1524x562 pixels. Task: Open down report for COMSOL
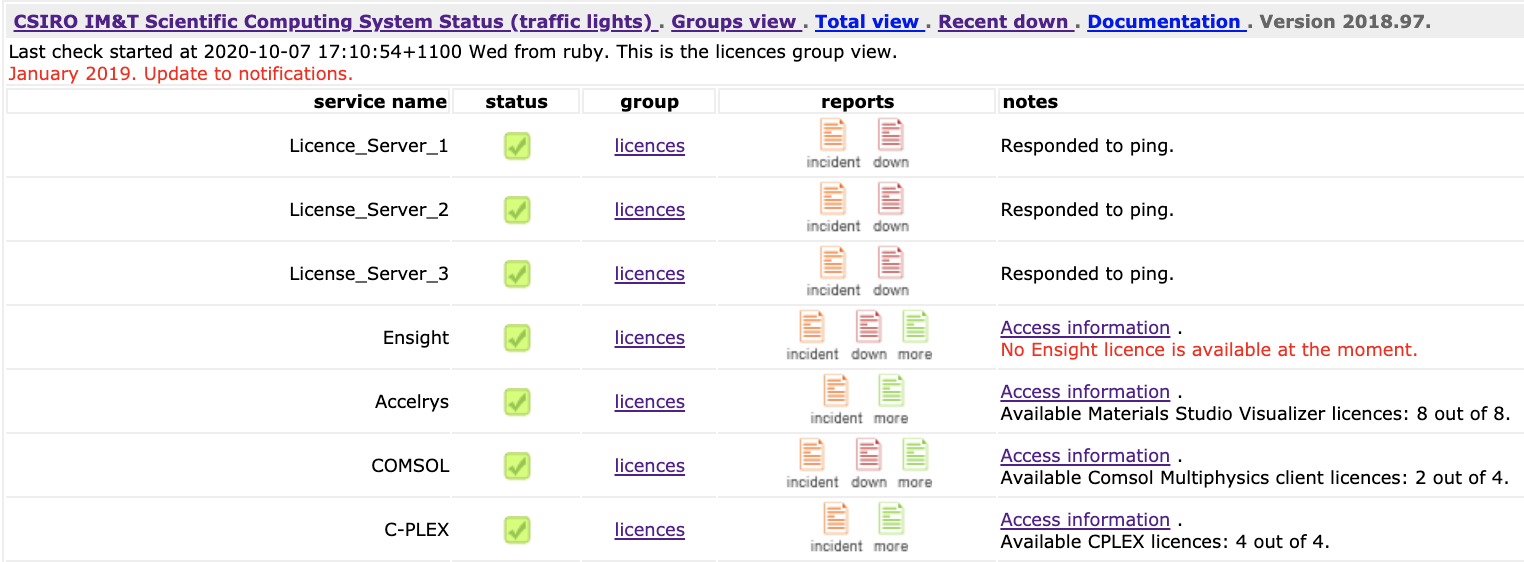tap(869, 464)
